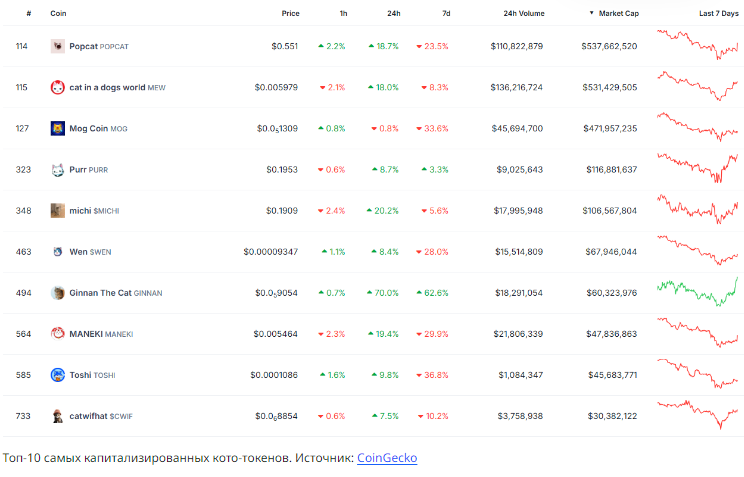Viewport: 744px width, 477px height.
Task: Sort by 24h Volume column header
Action: click(x=524, y=13)
